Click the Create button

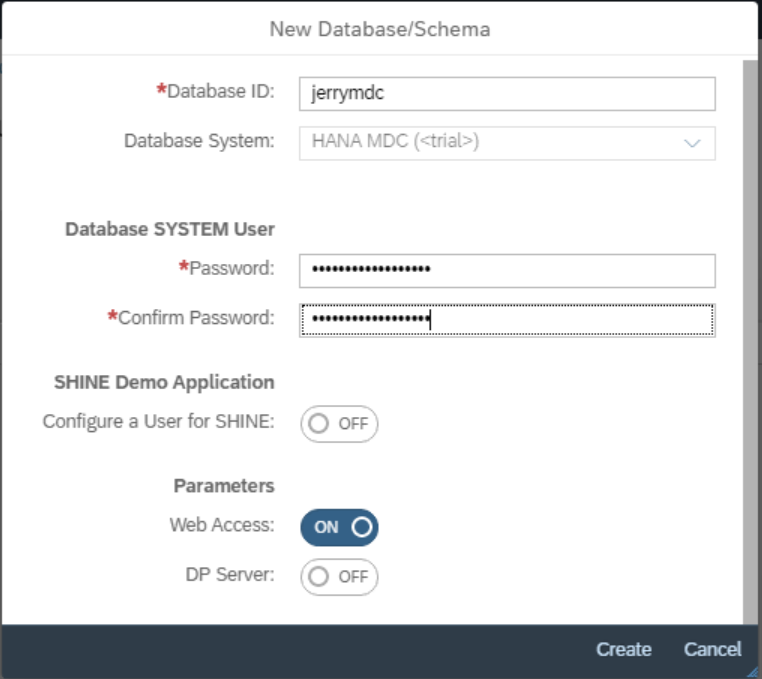tap(623, 649)
